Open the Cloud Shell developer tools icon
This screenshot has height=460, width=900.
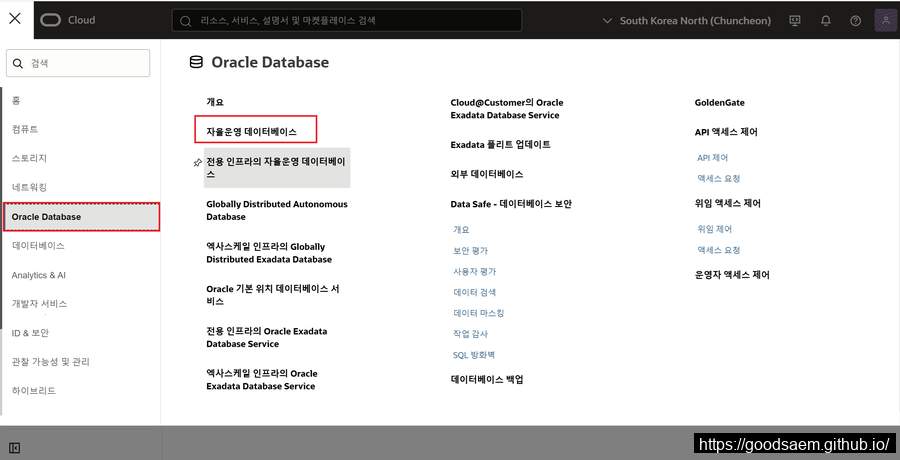795,21
